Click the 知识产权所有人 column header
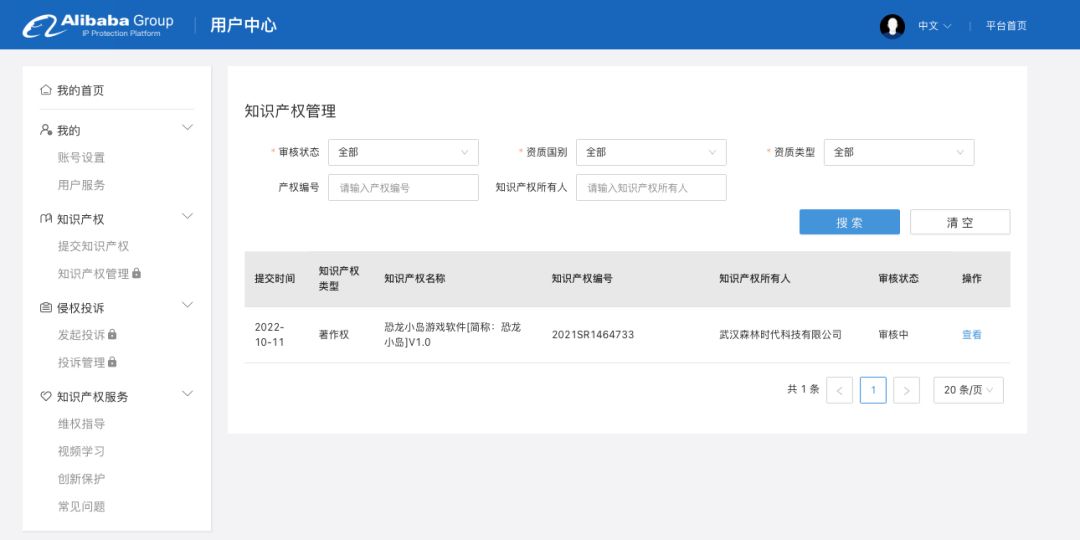The height and width of the screenshot is (540, 1080). [755, 279]
